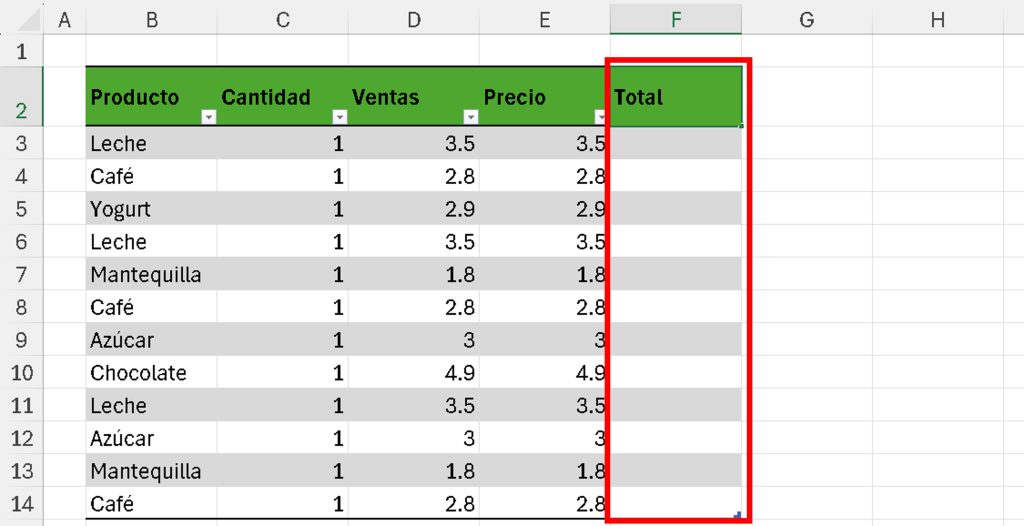Select the Yogurt product cell
This screenshot has height=526, width=1024.
pyautogui.click(x=151, y=209)
